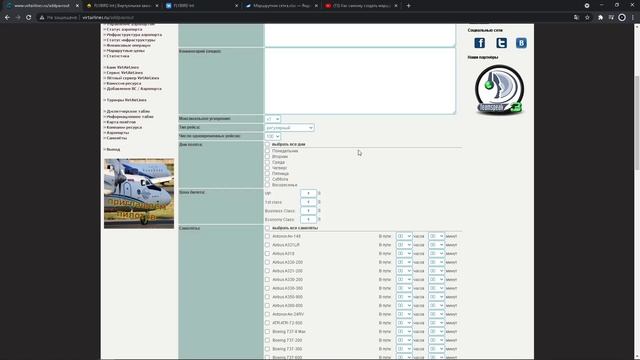Open the flight type 'регулярный' dropdown
Image resolution: width=640 pixels, height=360 pixels.
point(289,128)
